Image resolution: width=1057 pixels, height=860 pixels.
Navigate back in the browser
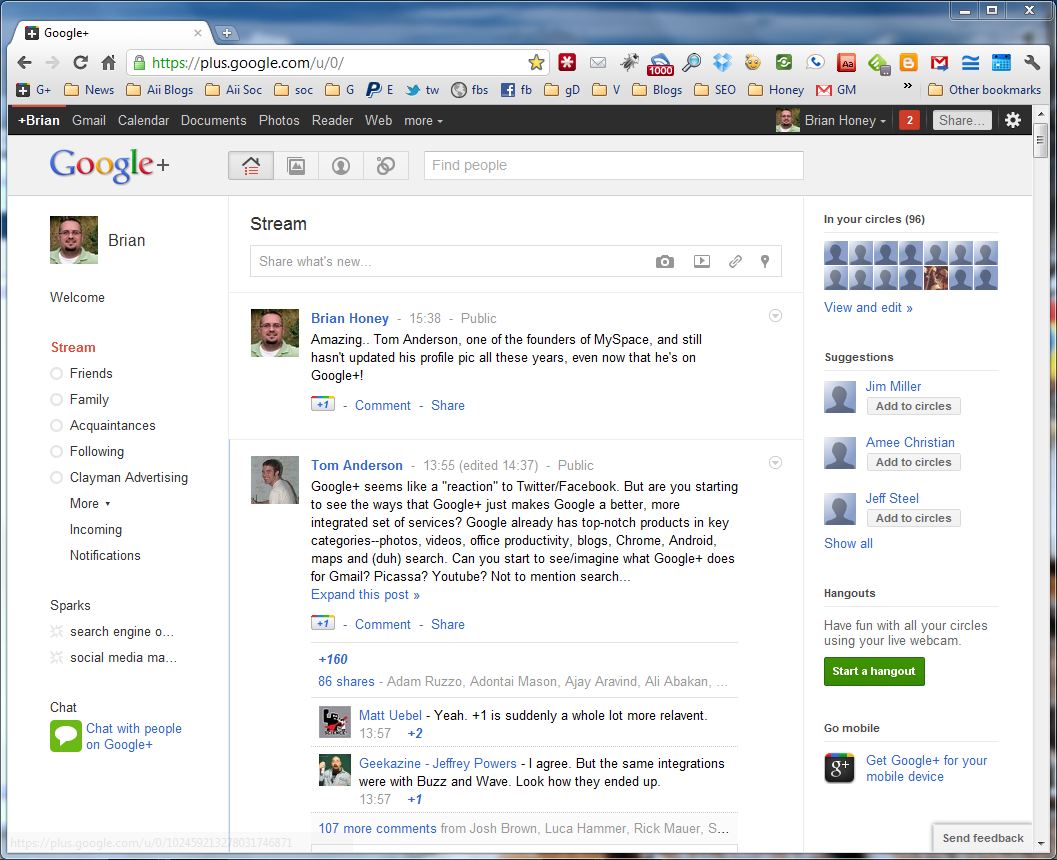pyautogui.click(x=24, y=63)
